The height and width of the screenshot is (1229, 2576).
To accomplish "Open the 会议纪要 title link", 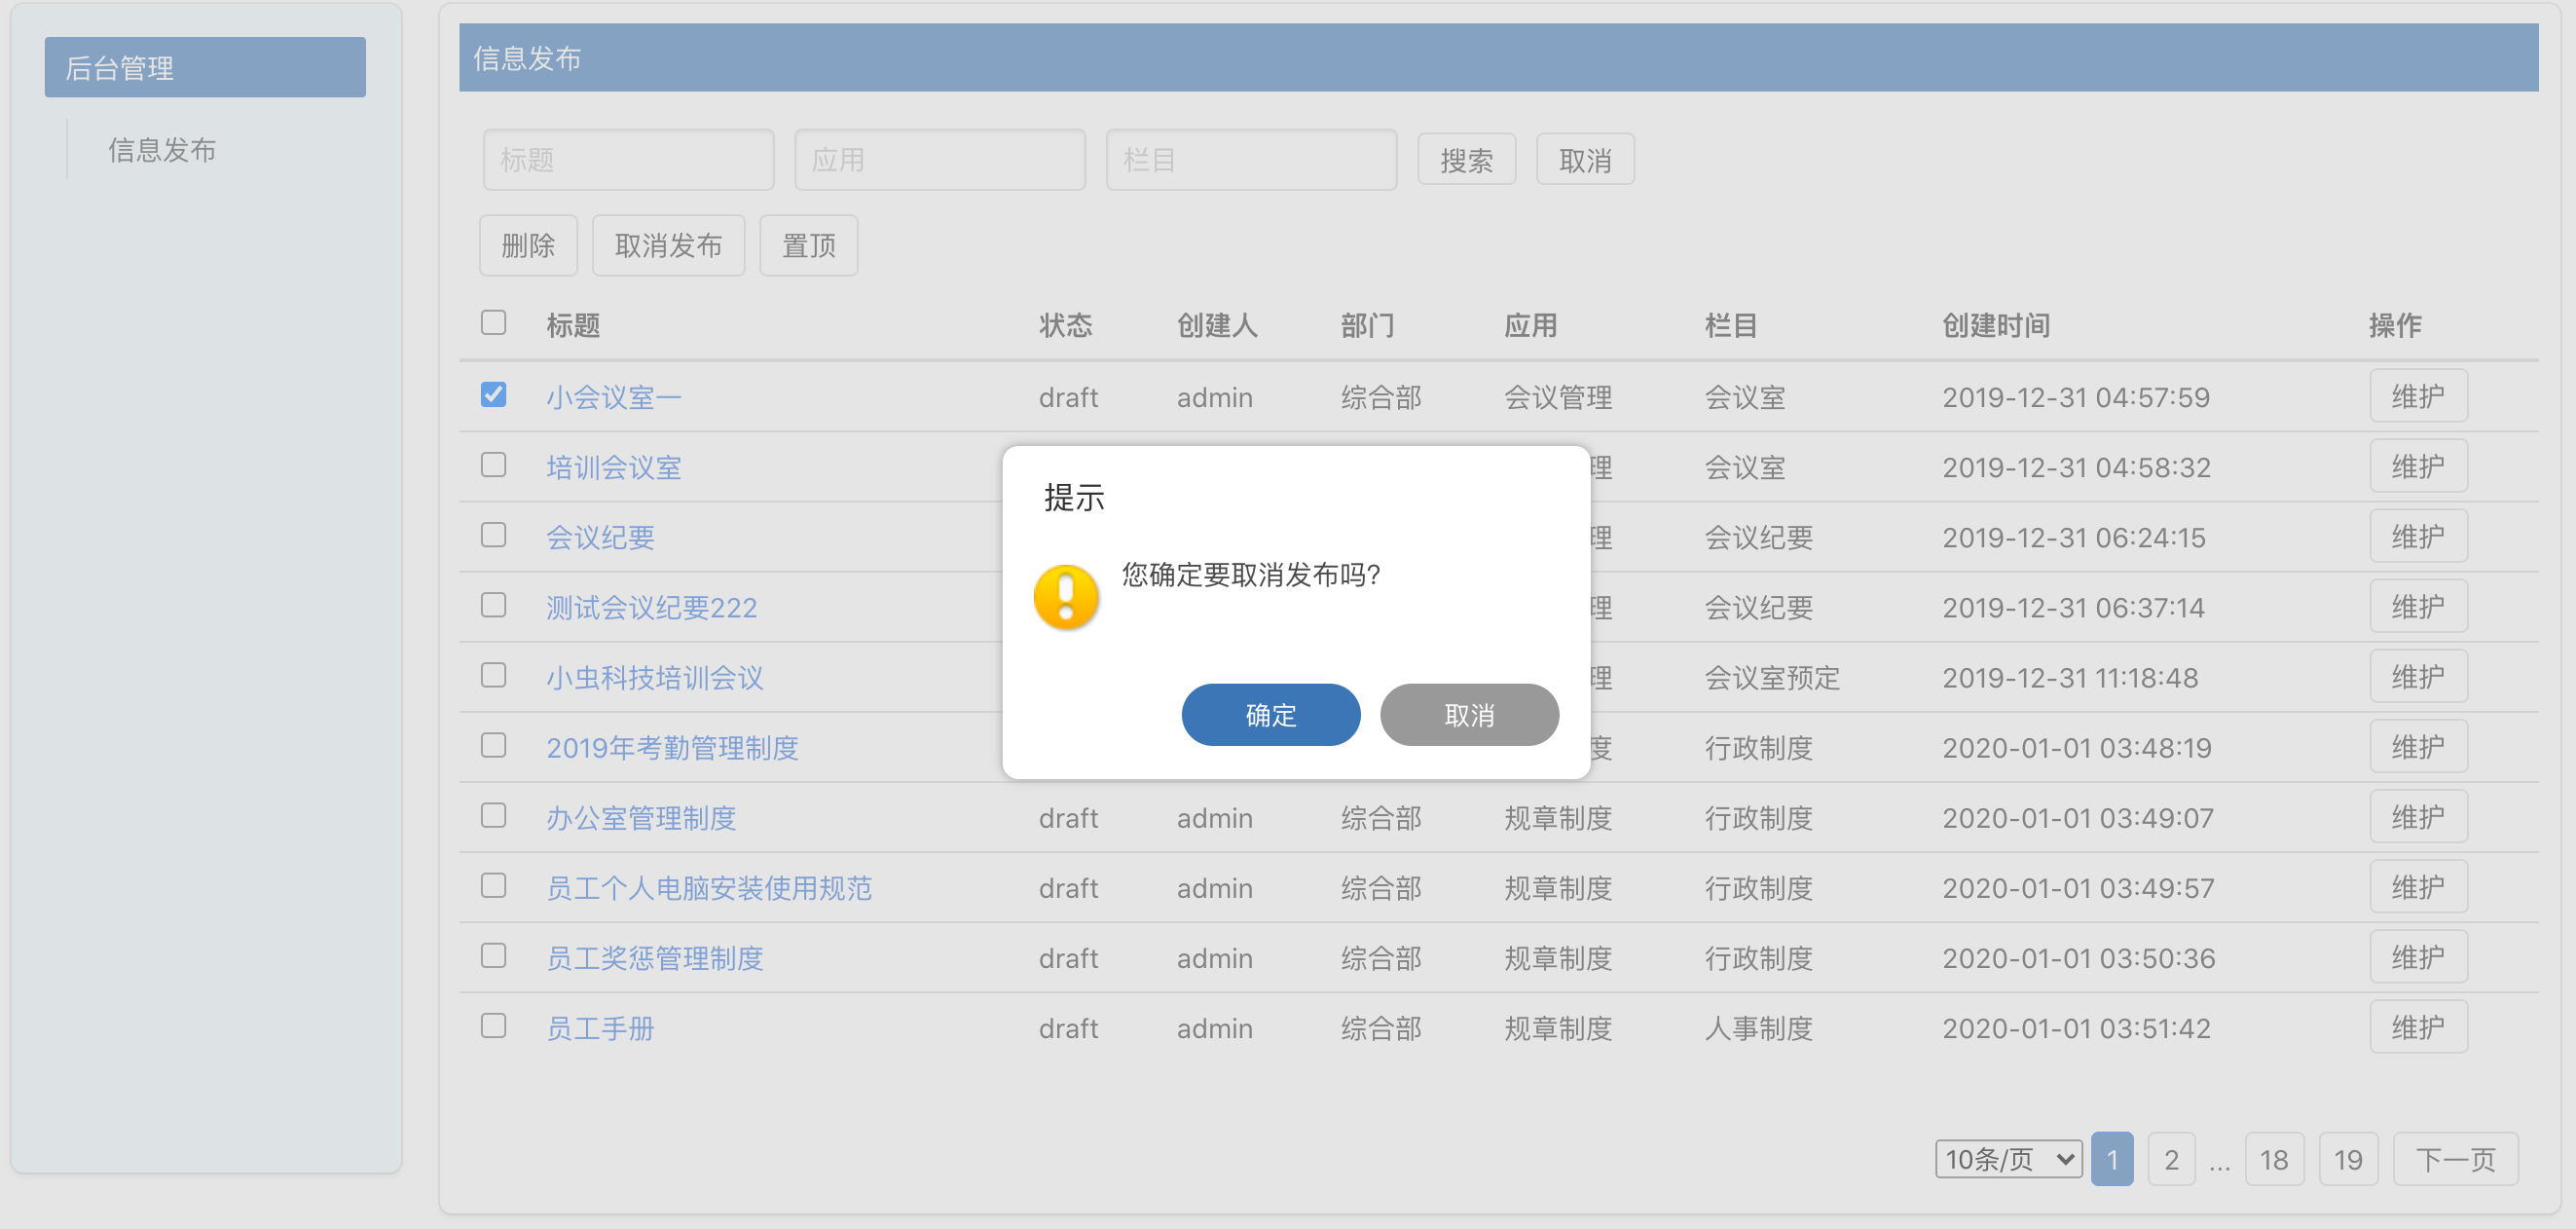I will tap(600, 537).
